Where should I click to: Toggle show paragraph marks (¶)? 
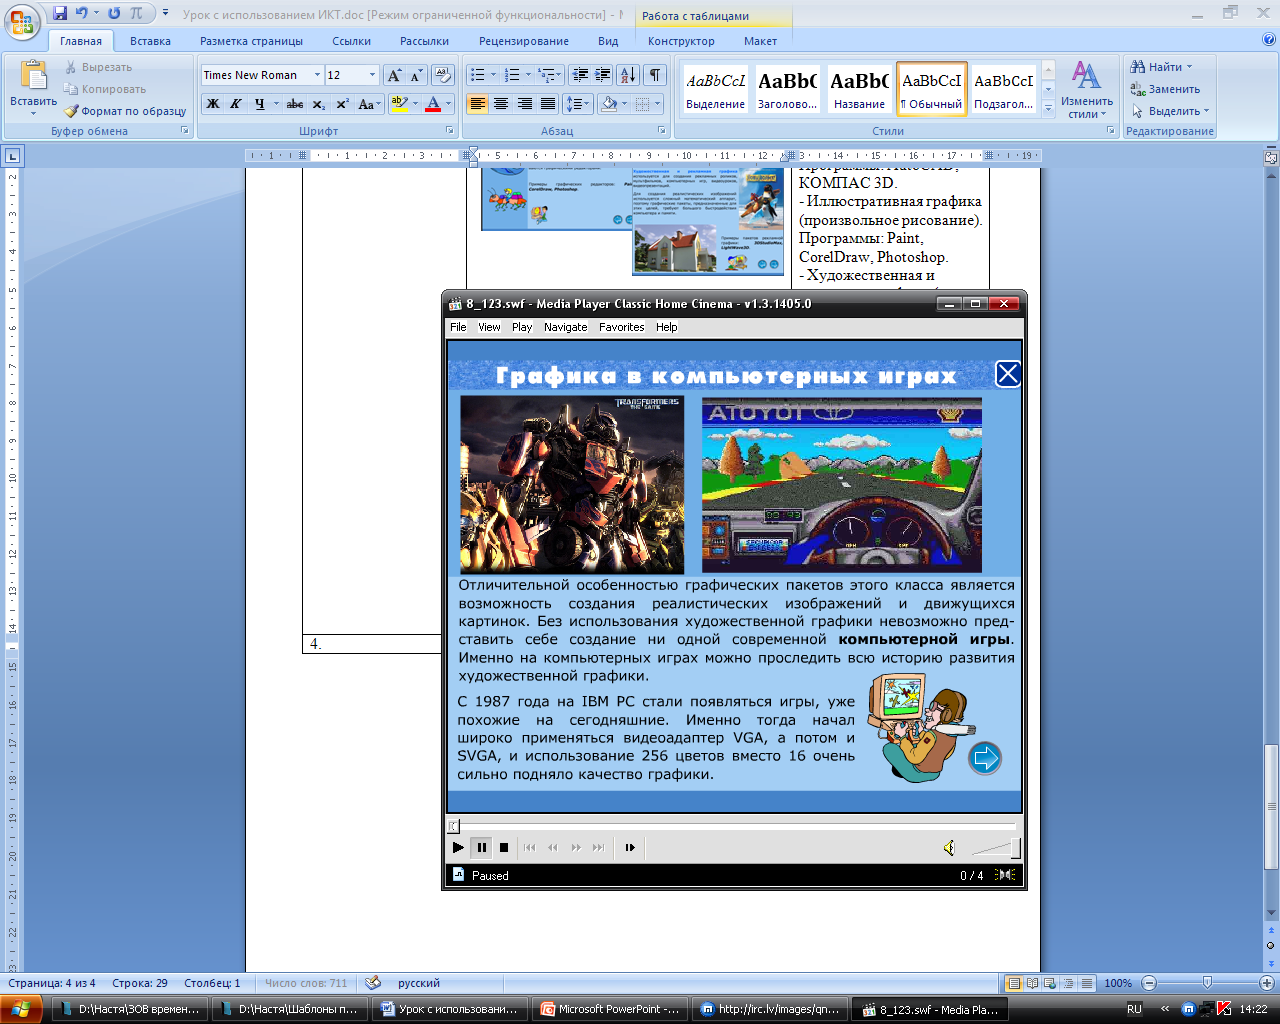pos(654,75)
